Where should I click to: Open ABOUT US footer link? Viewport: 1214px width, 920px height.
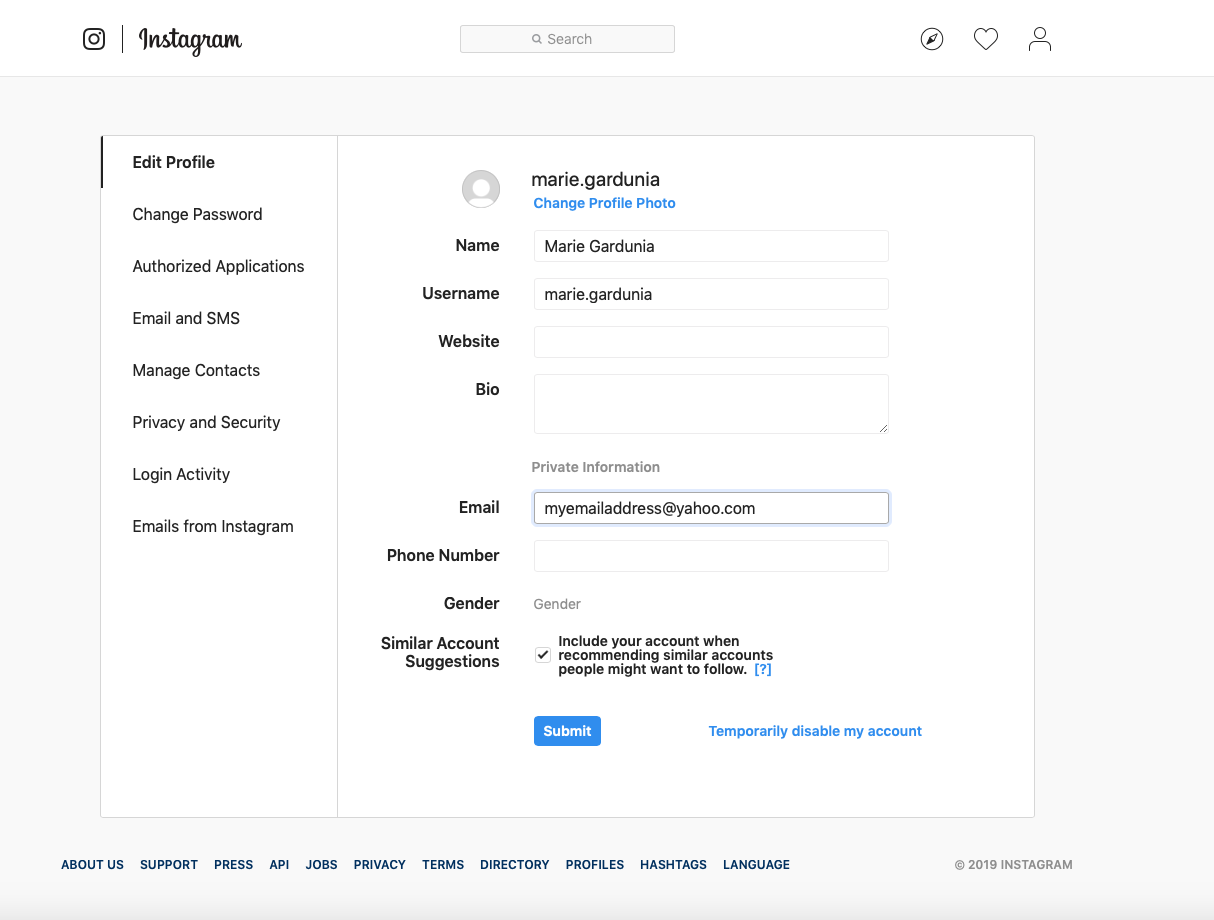coord(92,865)
